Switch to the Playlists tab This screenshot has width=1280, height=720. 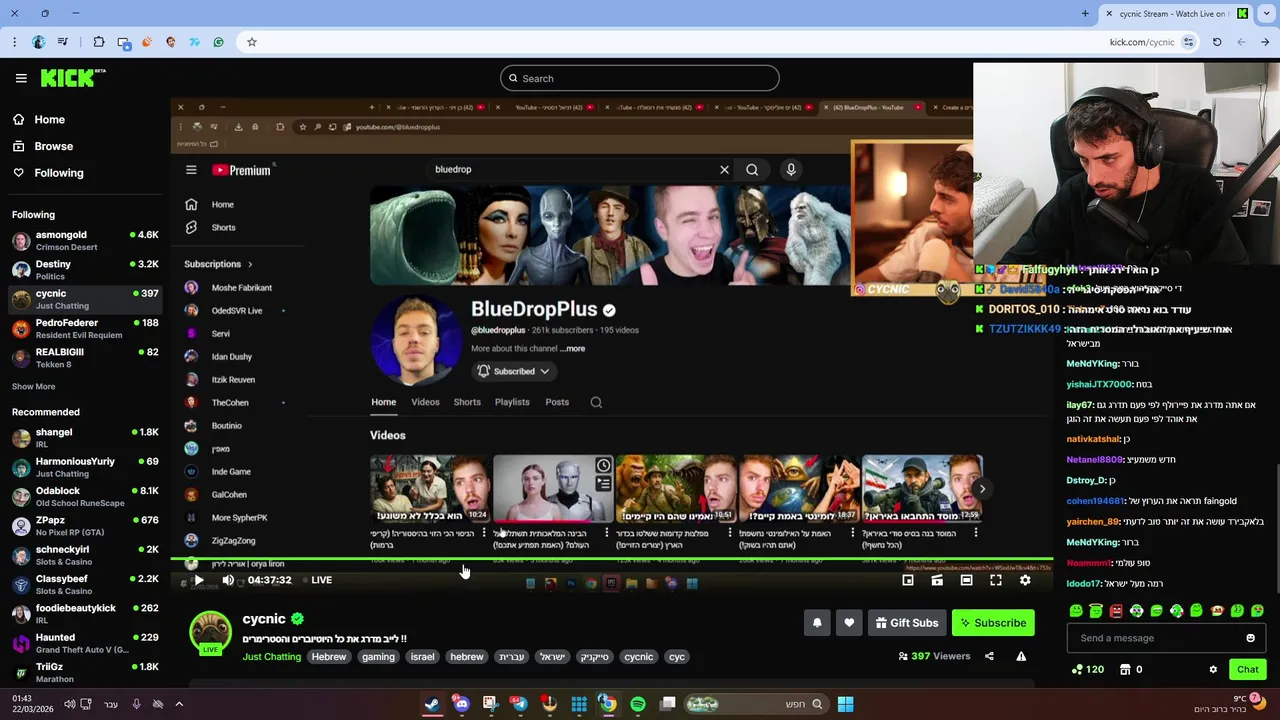coord(512,402)
